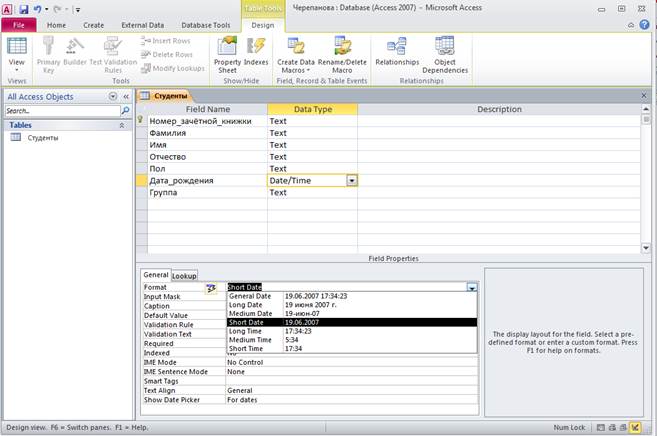657x436 pixels.
Task: Click the search magnifier in navigation pane
Action: point(125,111)
